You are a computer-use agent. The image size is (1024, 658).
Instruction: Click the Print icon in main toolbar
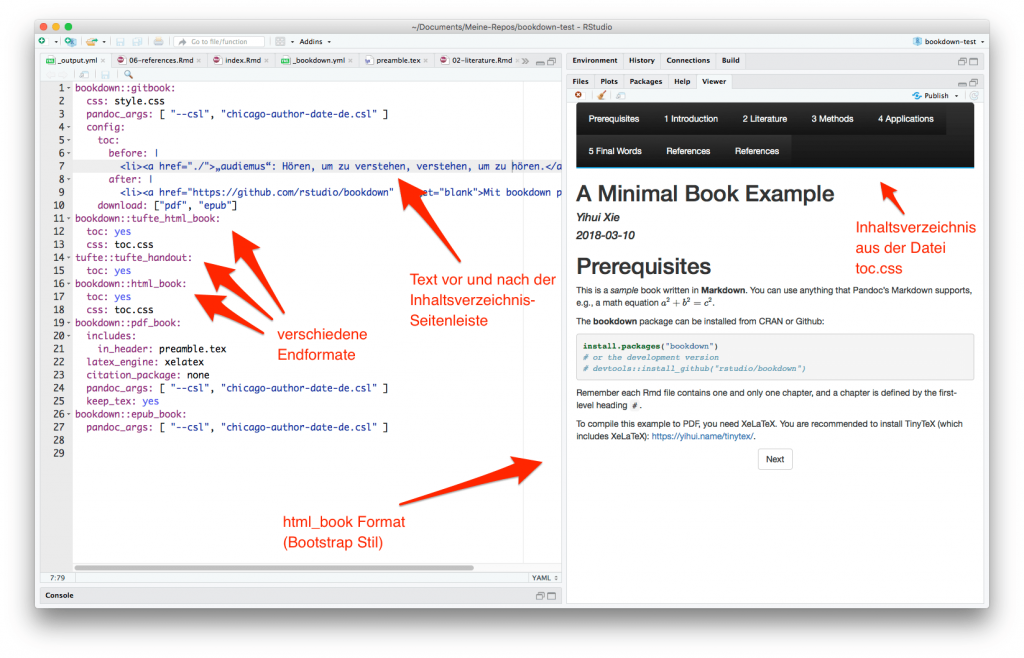158,42
